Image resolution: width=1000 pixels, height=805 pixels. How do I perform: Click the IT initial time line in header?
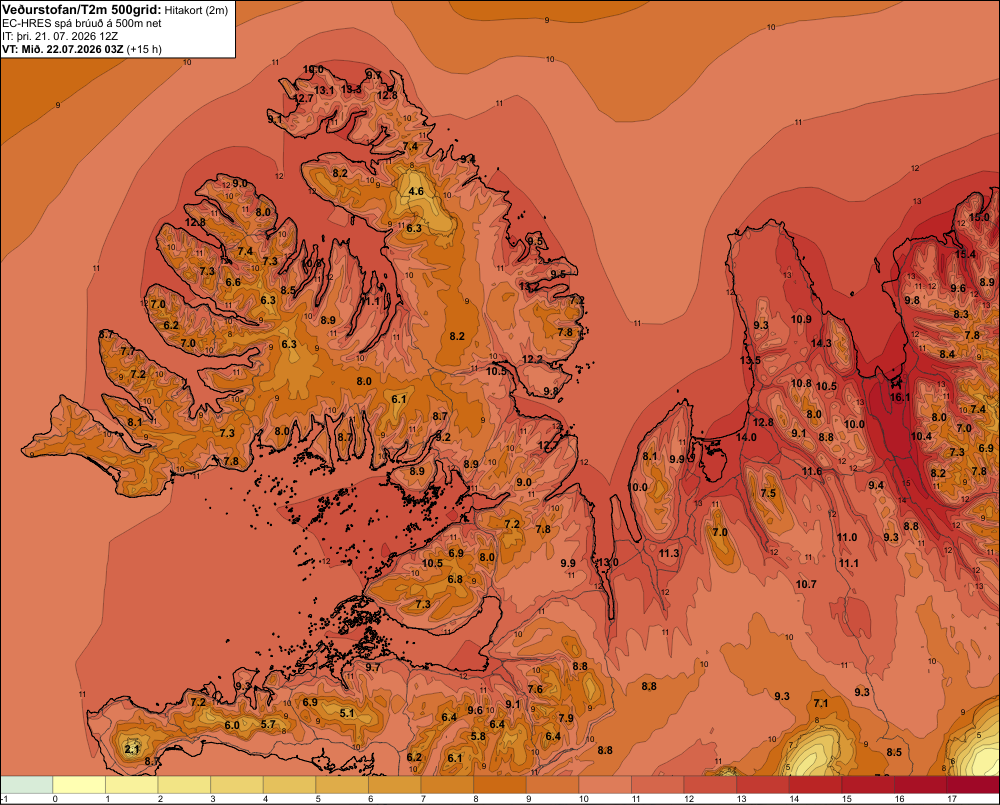[x=60, y=36]
